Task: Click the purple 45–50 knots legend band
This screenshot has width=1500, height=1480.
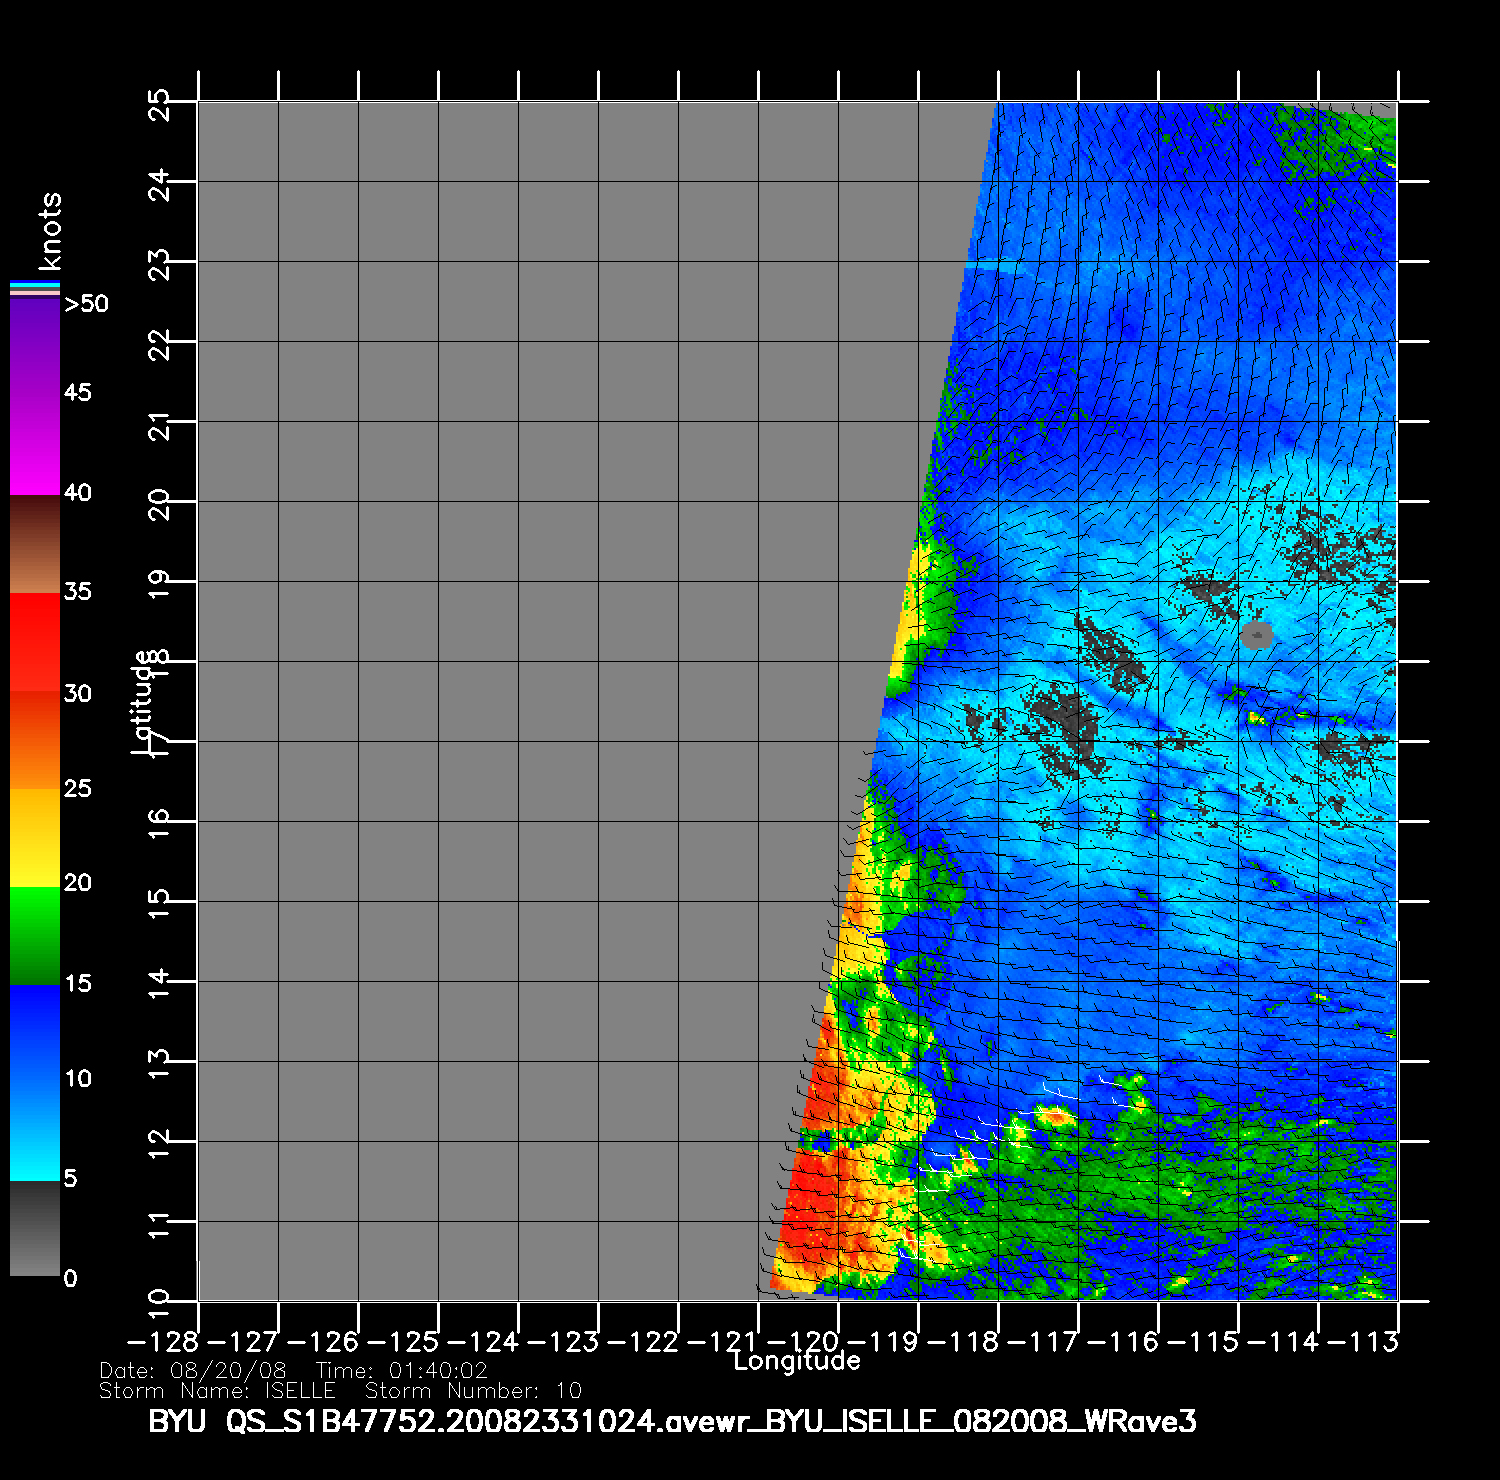Action: point(35,345)
